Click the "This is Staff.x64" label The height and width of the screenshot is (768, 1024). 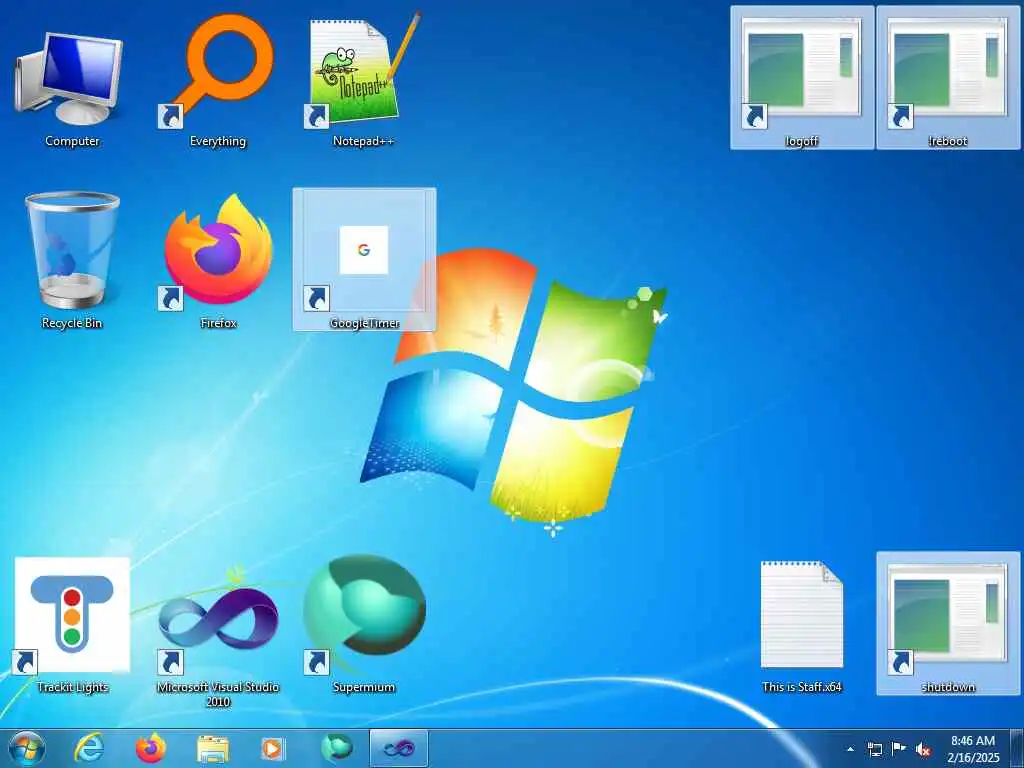(x=802, y=687)
